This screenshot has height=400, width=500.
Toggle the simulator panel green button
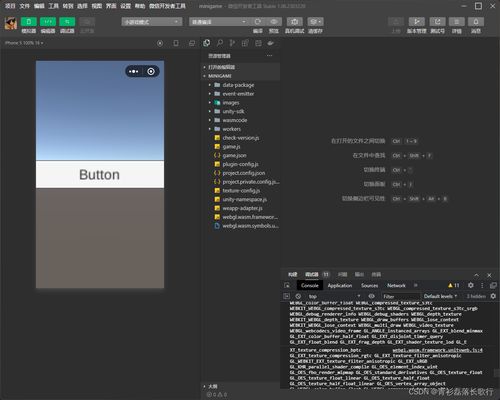tap(29, 22)
